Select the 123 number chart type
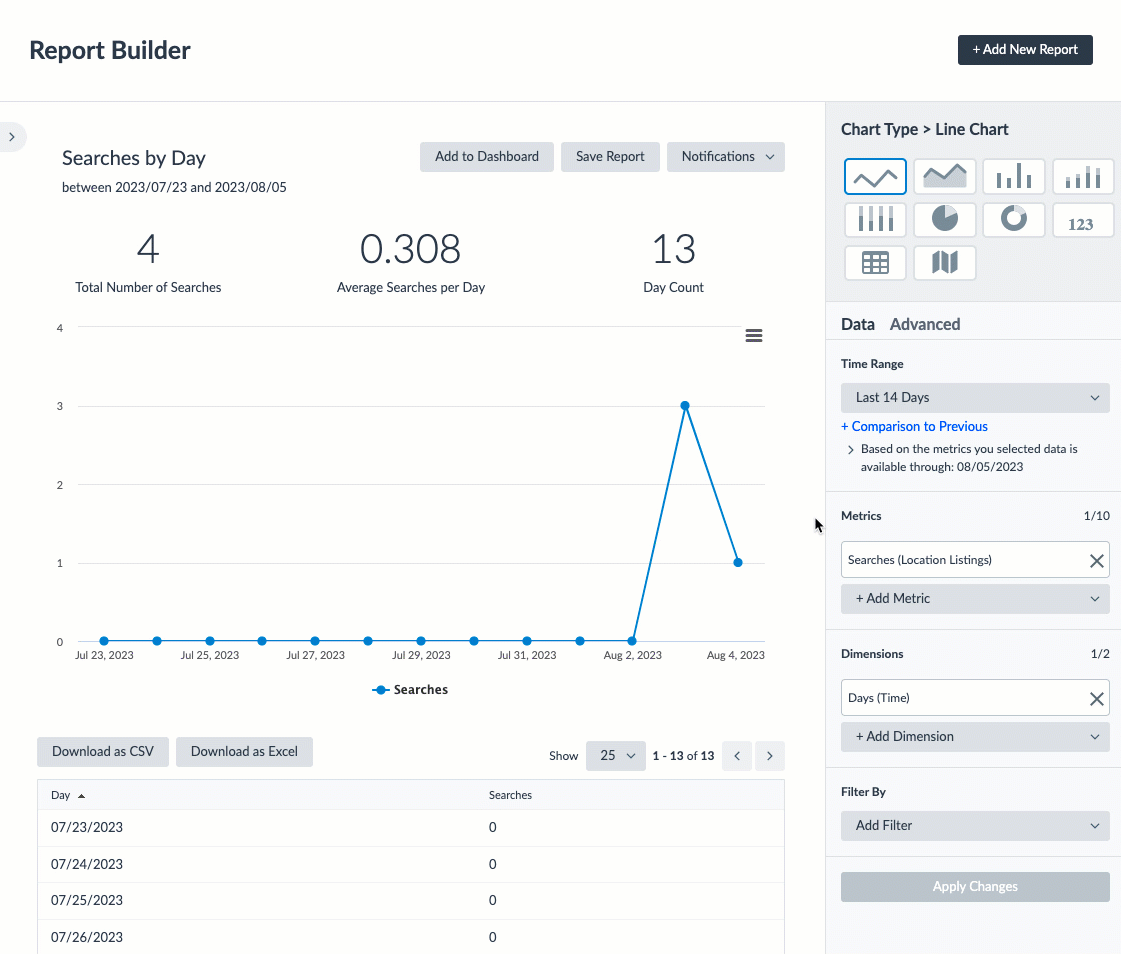The image size is (1121, 954). pos(1083,219)
